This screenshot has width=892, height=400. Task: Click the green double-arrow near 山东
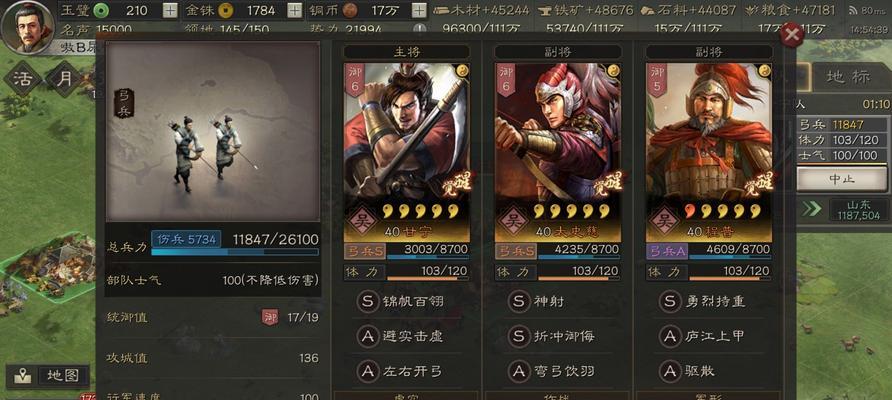click(811, 209)
